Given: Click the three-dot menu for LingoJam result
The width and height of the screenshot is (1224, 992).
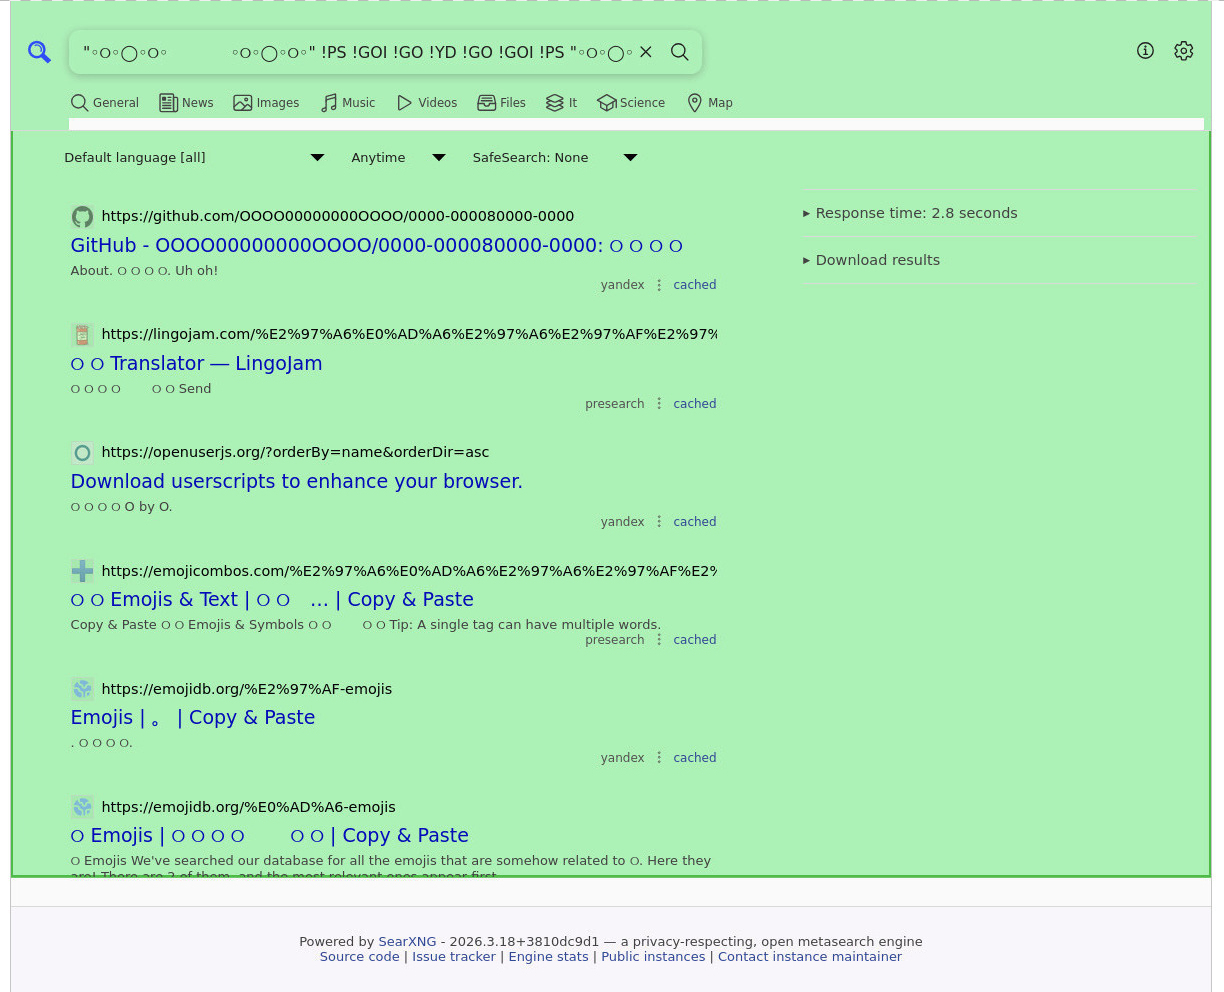Looking at the screenshot, I should pos(659,404).
